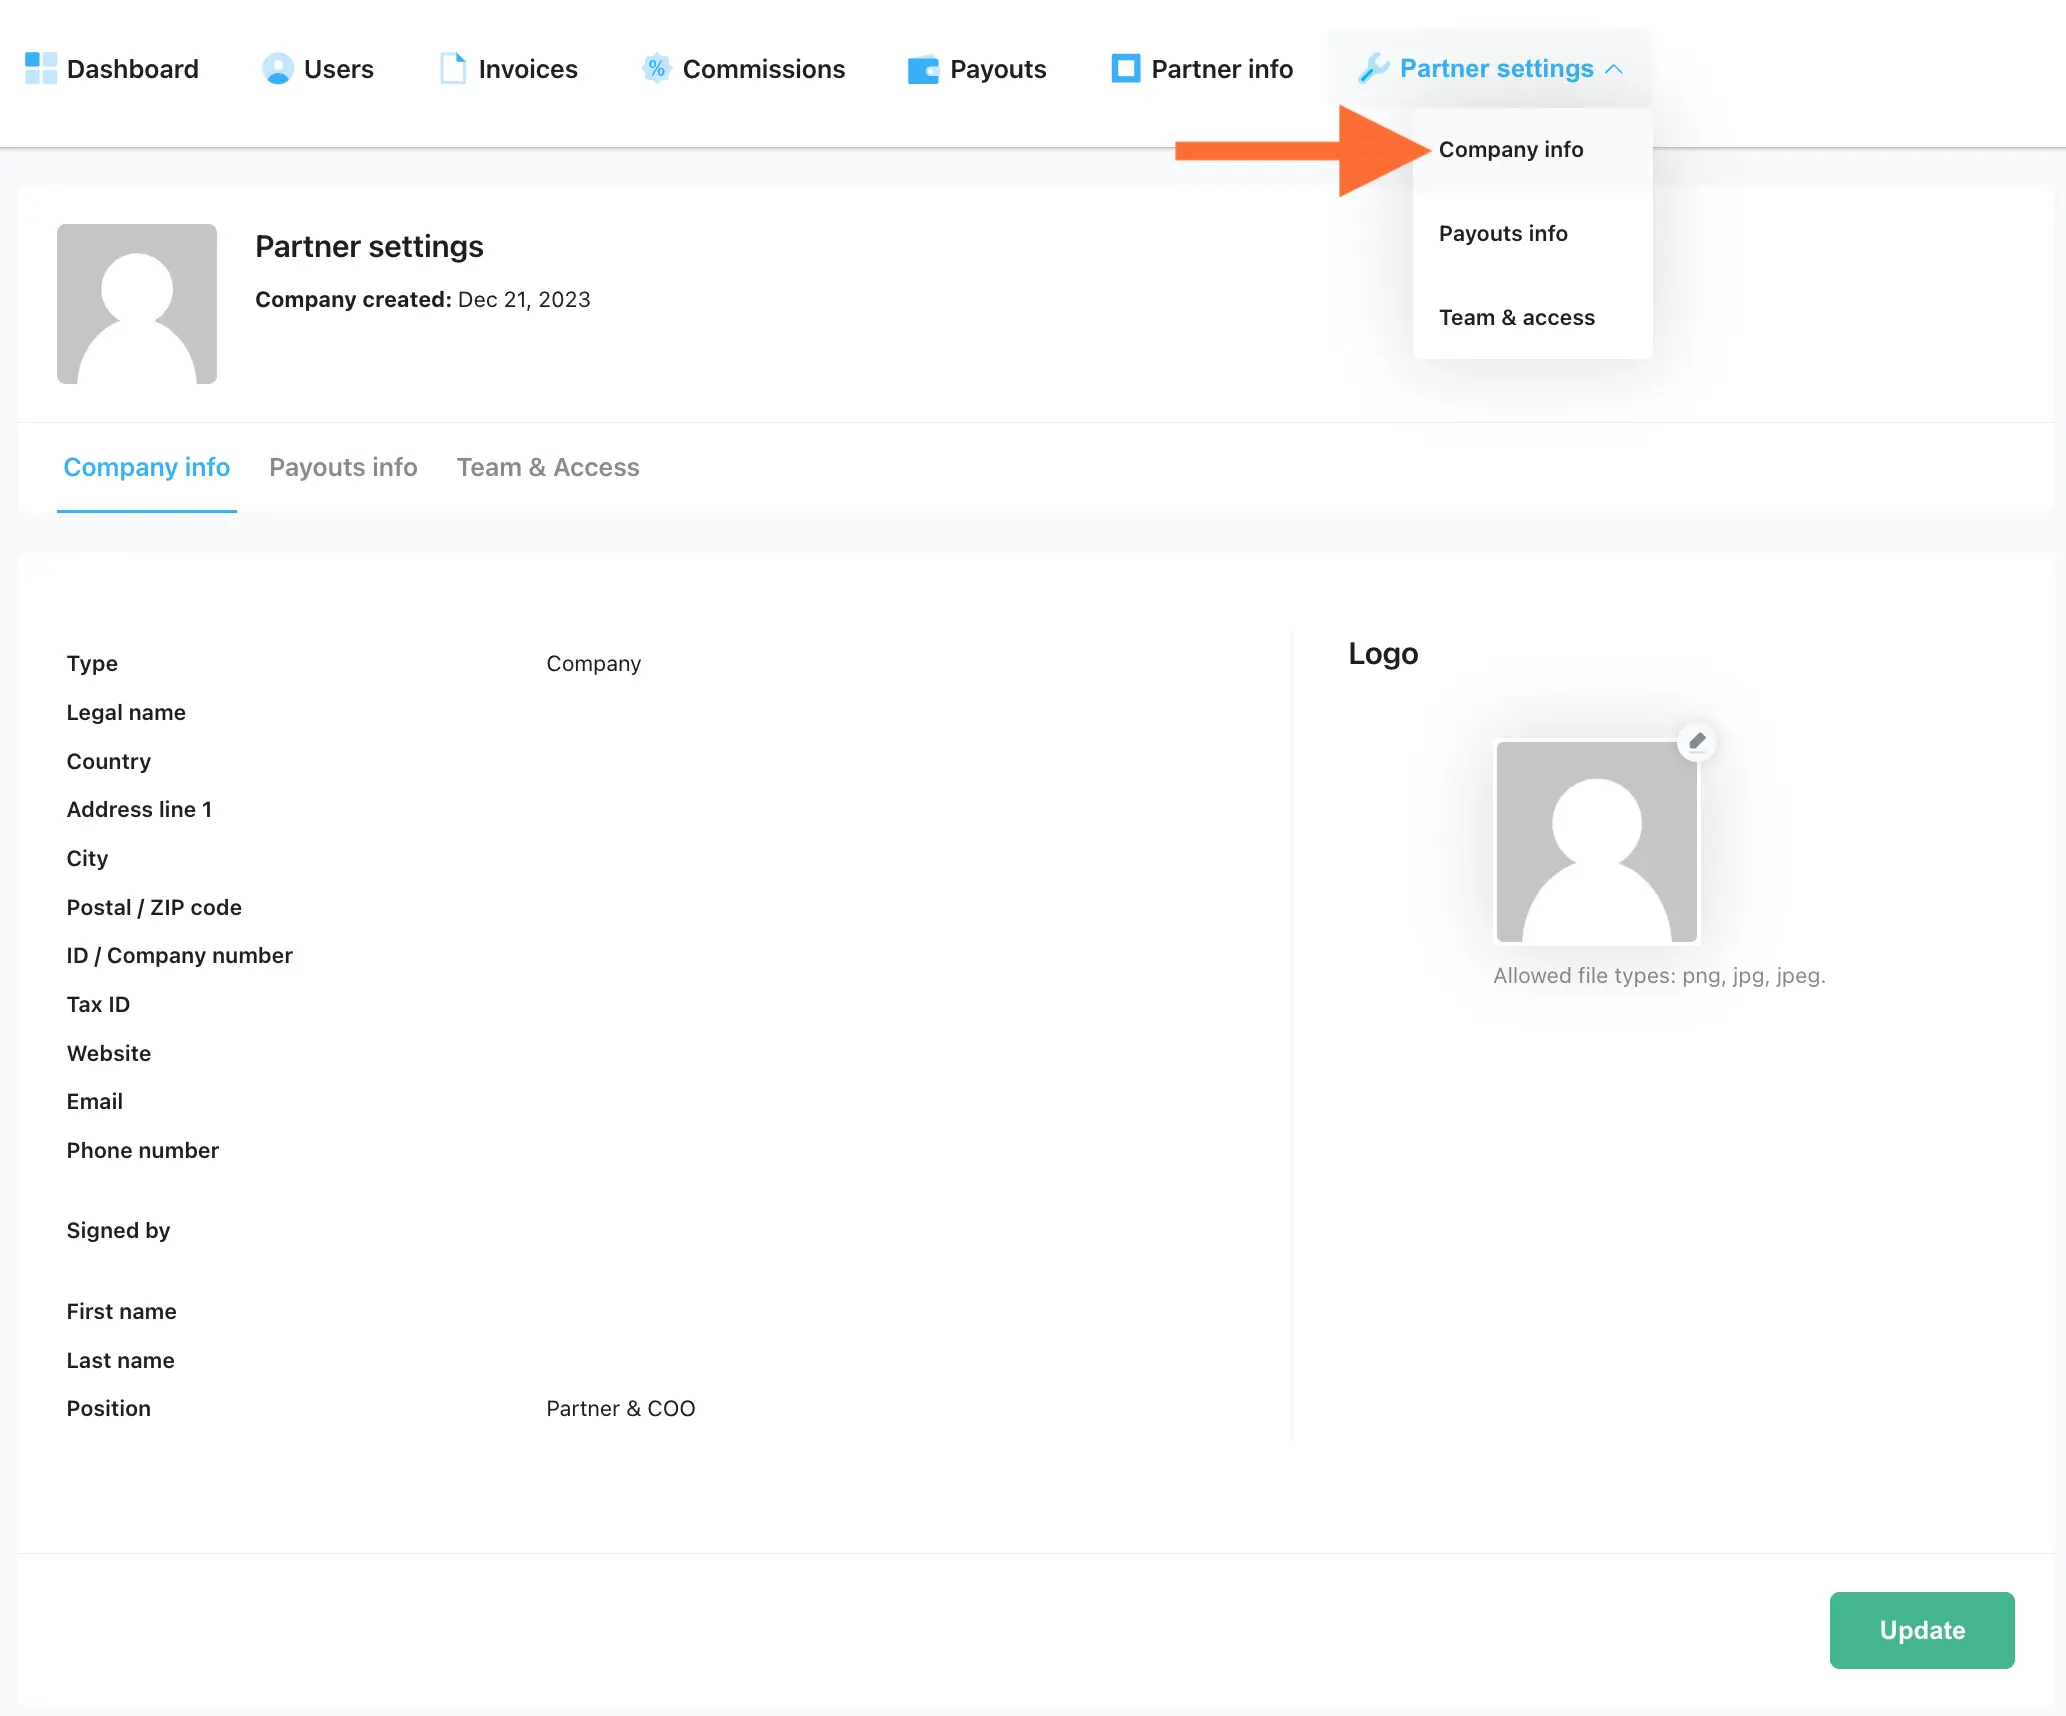
Task: Click the Payouts wallet icon
Action: click(x=923, y=70)
